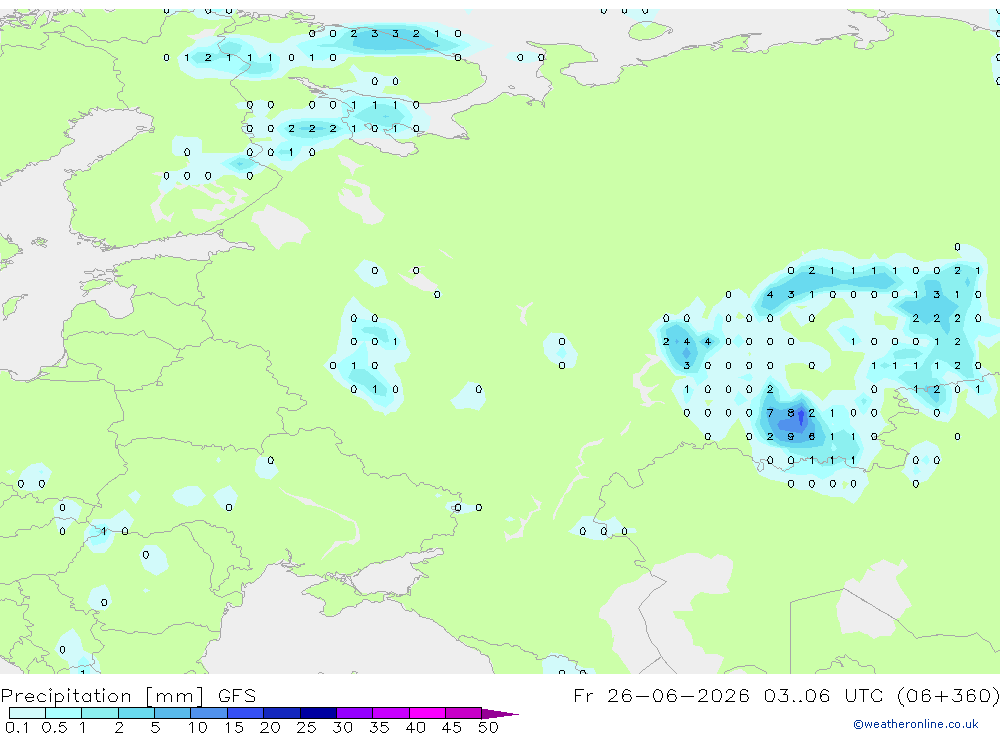This screenshot has width=1000, height=733.
Task: Click the purple arrow tip above 50 mm
Action: pyautogui.click(x=500, y=713)
